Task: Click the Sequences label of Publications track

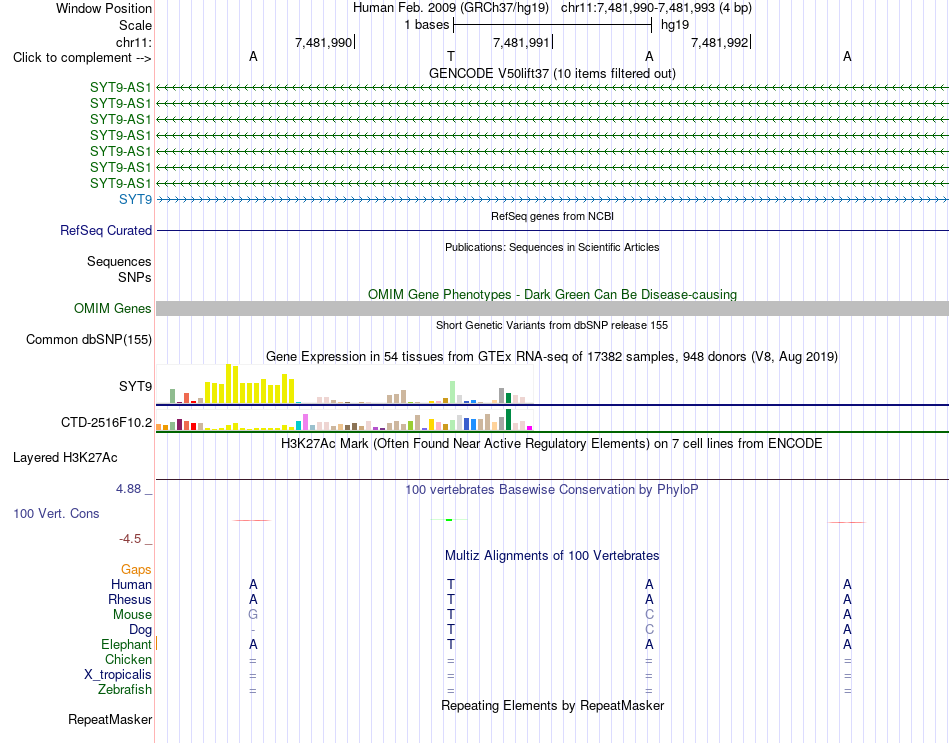Action: click(119, 261)
